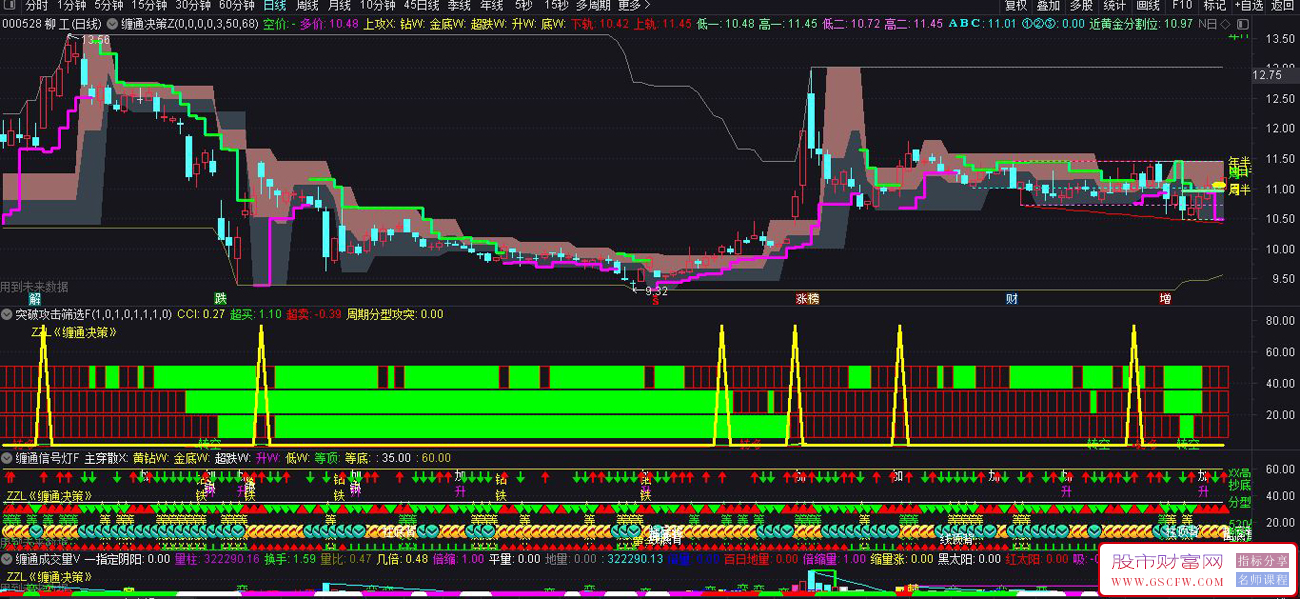Click the 名师课程 link in banner
This screenshot has width=1300, height=599.
(x=1262, y=579)
